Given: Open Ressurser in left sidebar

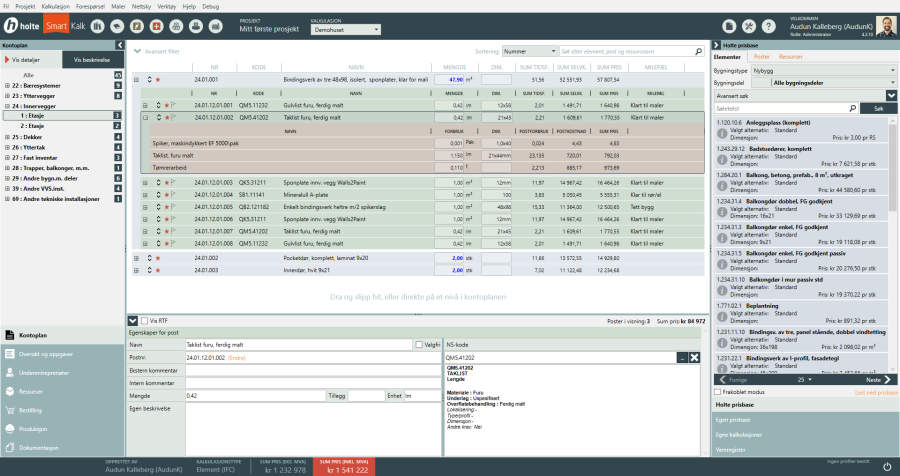Looking at the screenshot, I should click(30, 391).
